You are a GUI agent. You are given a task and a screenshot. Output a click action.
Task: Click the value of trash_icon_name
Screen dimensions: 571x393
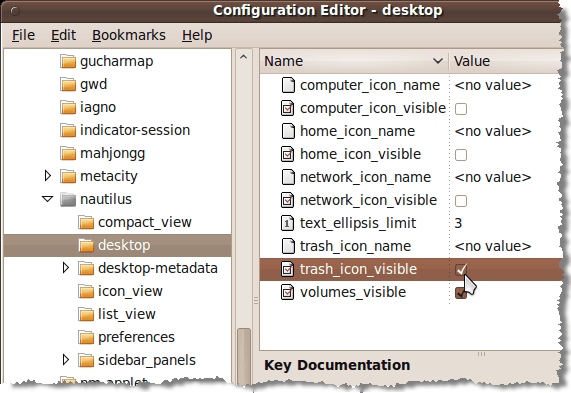(x=493, y=246)
